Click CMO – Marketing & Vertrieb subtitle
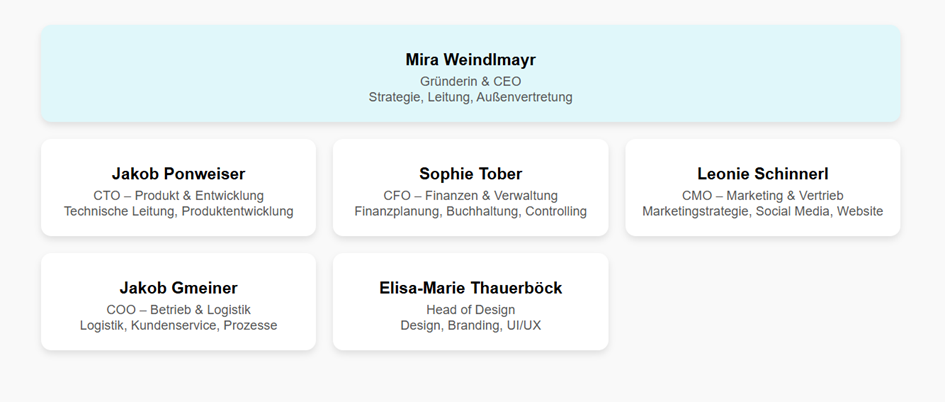The width and height of the screenshot is (945, 402). pos(762,195)
